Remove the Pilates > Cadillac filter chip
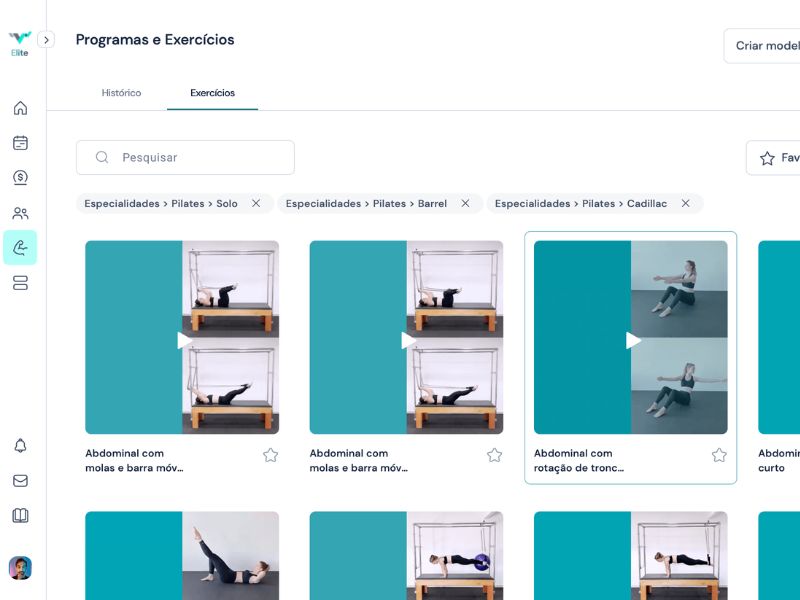Image resolution: width=800 pixels, height=600 pixels. coord(685,203)
